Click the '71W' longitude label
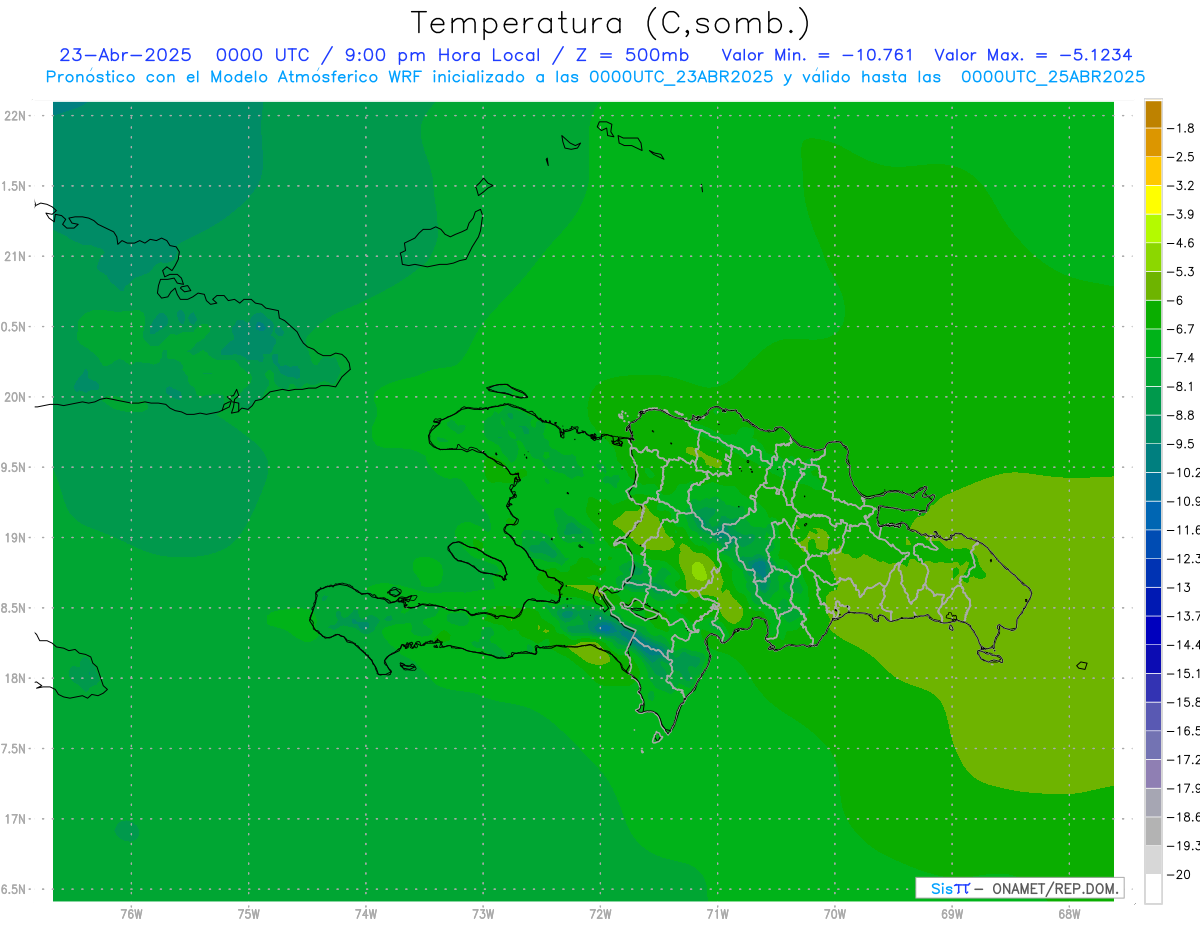 [717, 913]
